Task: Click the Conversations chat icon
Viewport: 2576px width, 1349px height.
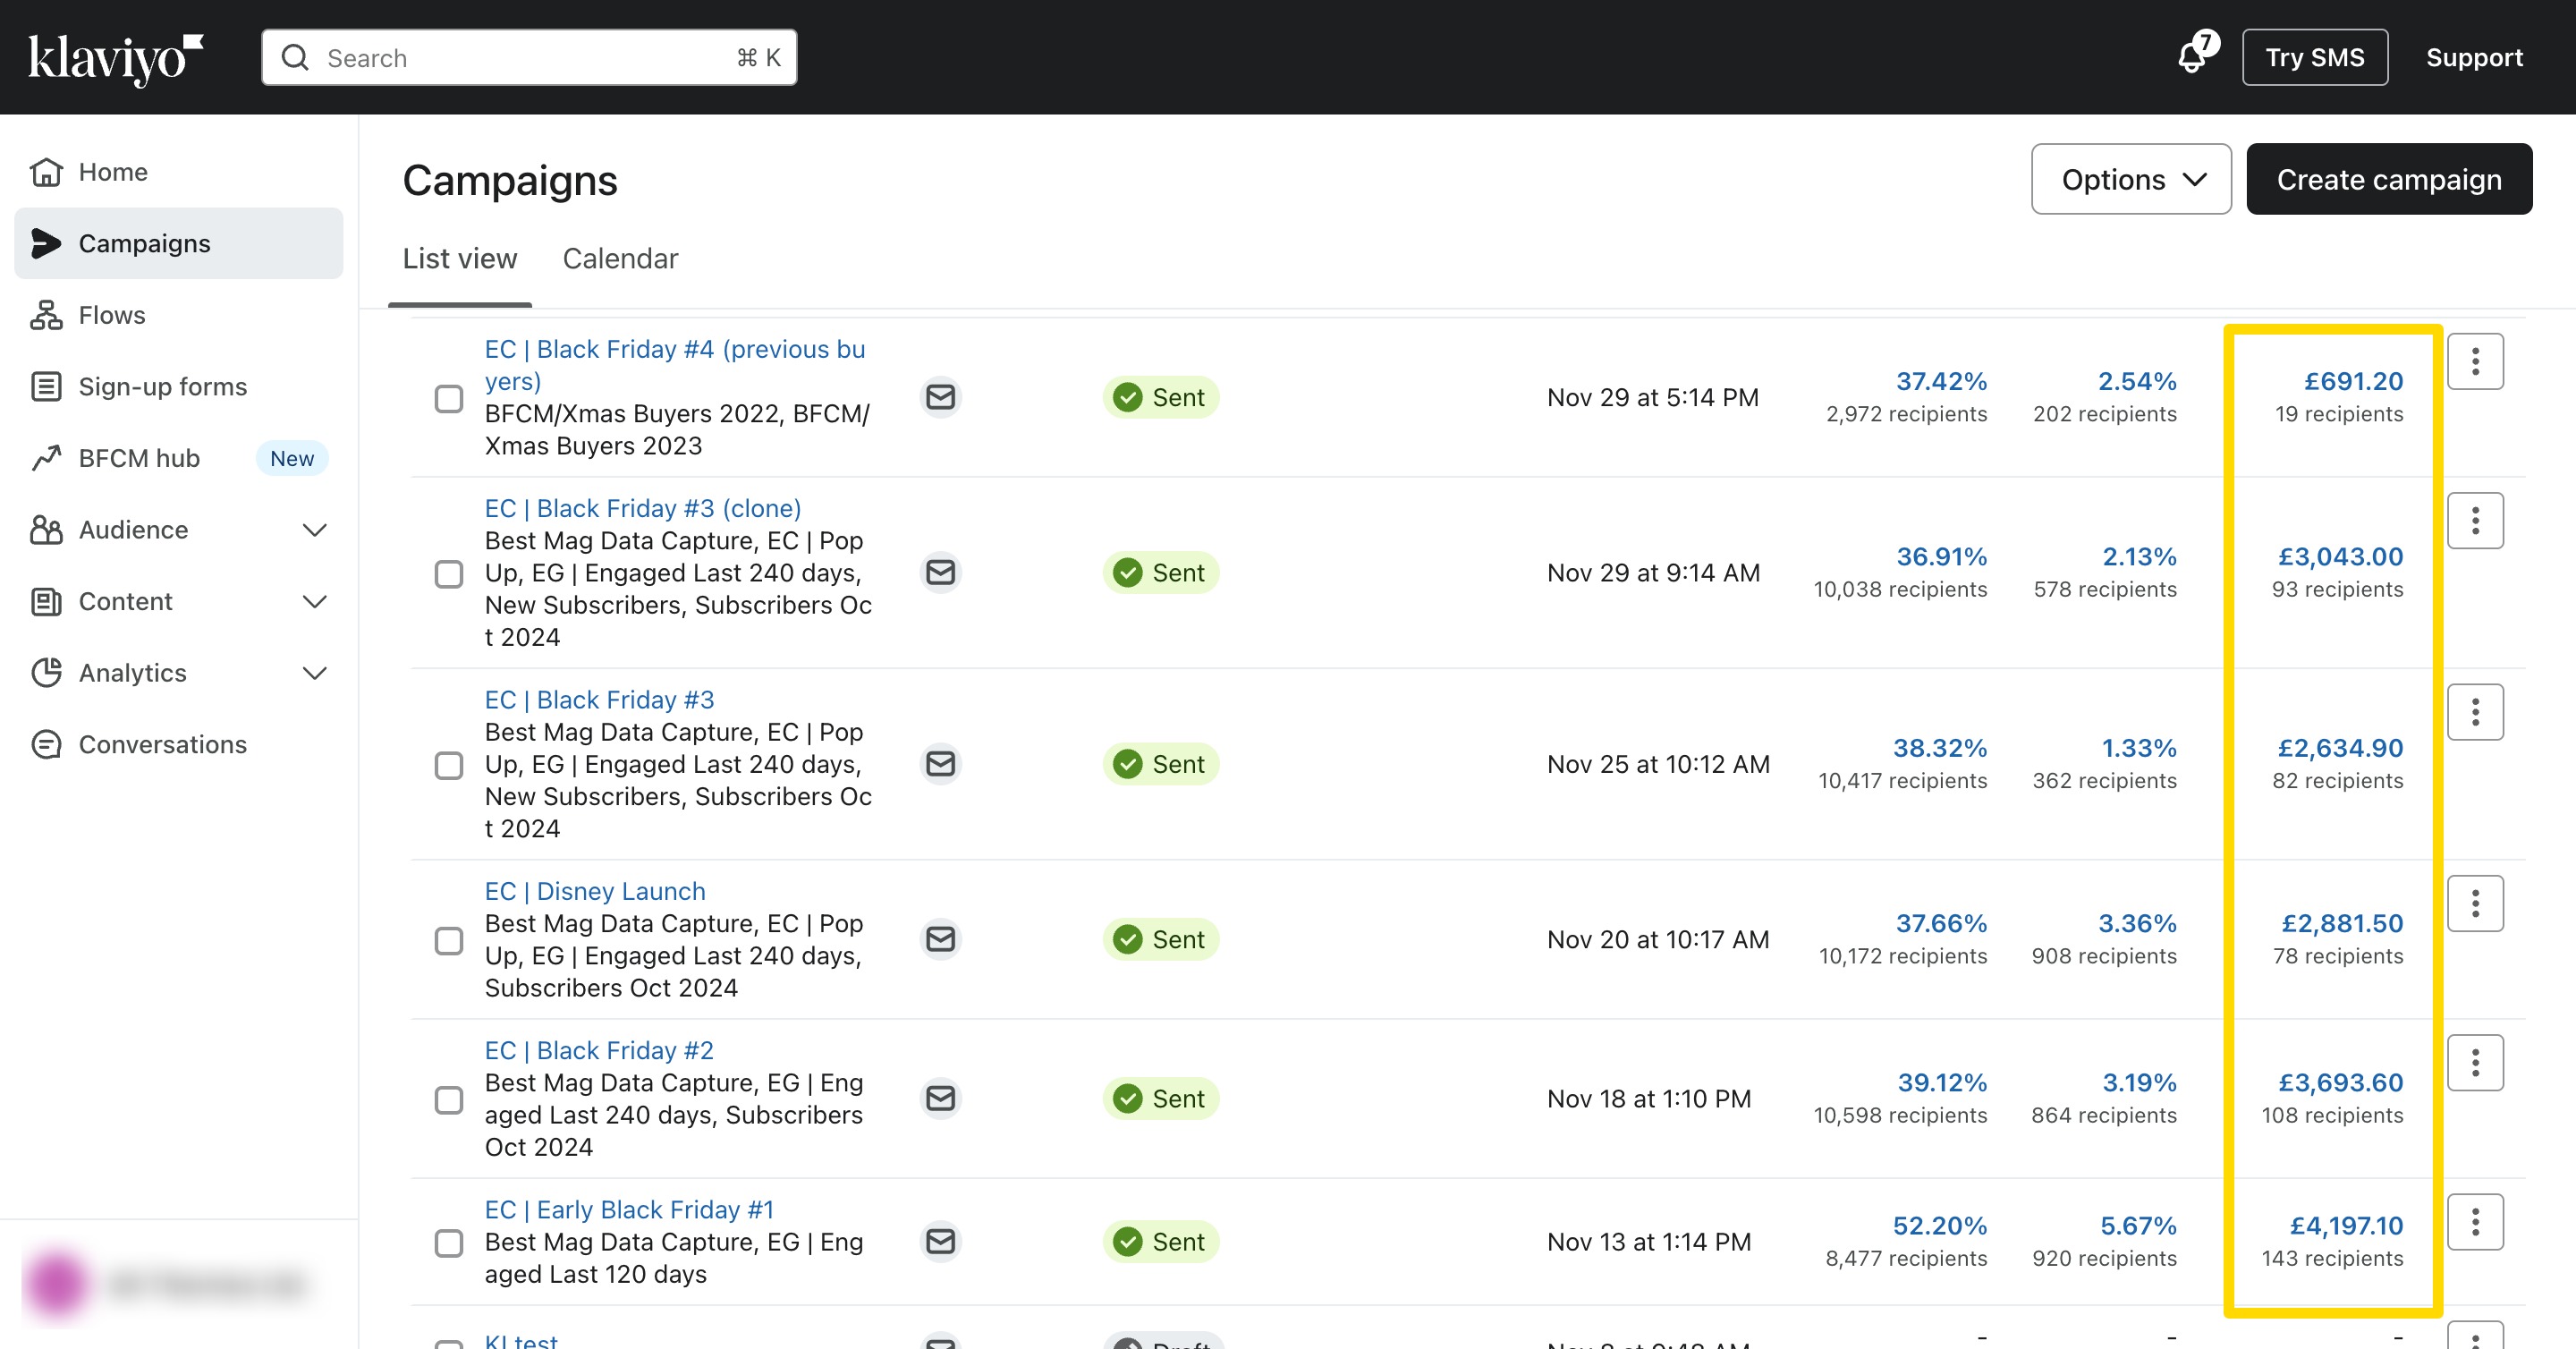Action: 46,744
